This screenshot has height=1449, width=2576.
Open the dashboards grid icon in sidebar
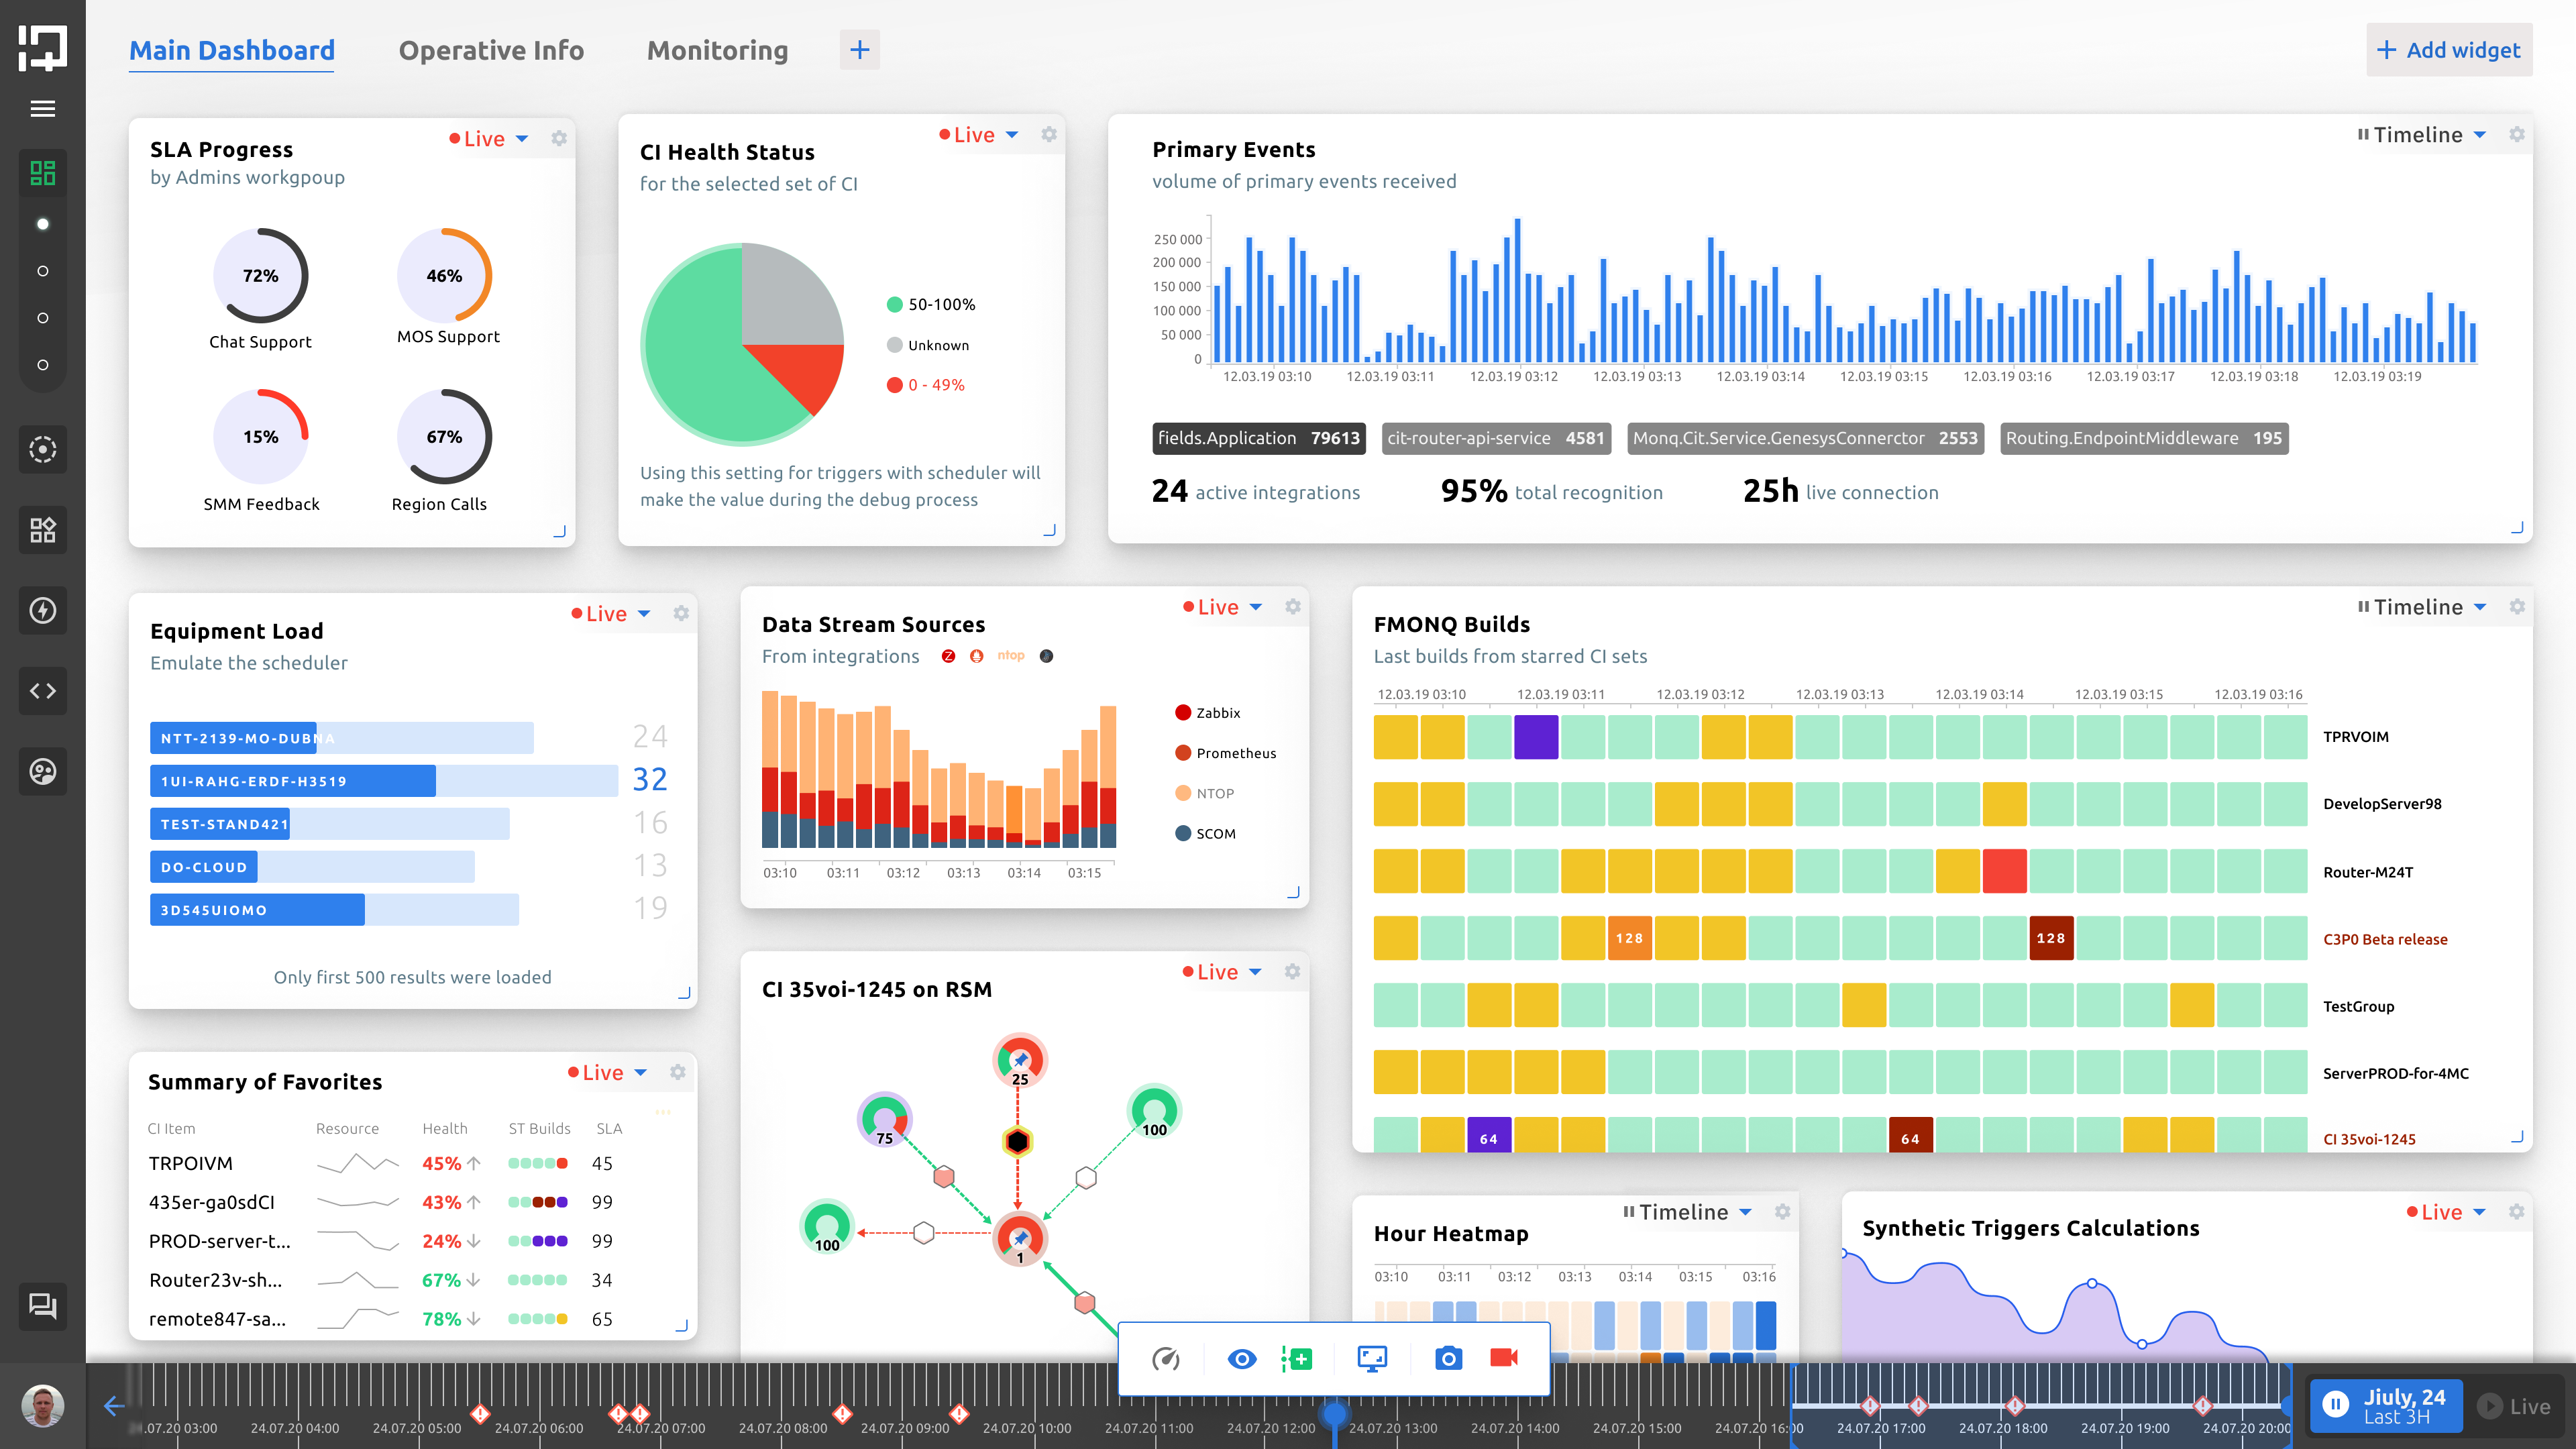42,173
